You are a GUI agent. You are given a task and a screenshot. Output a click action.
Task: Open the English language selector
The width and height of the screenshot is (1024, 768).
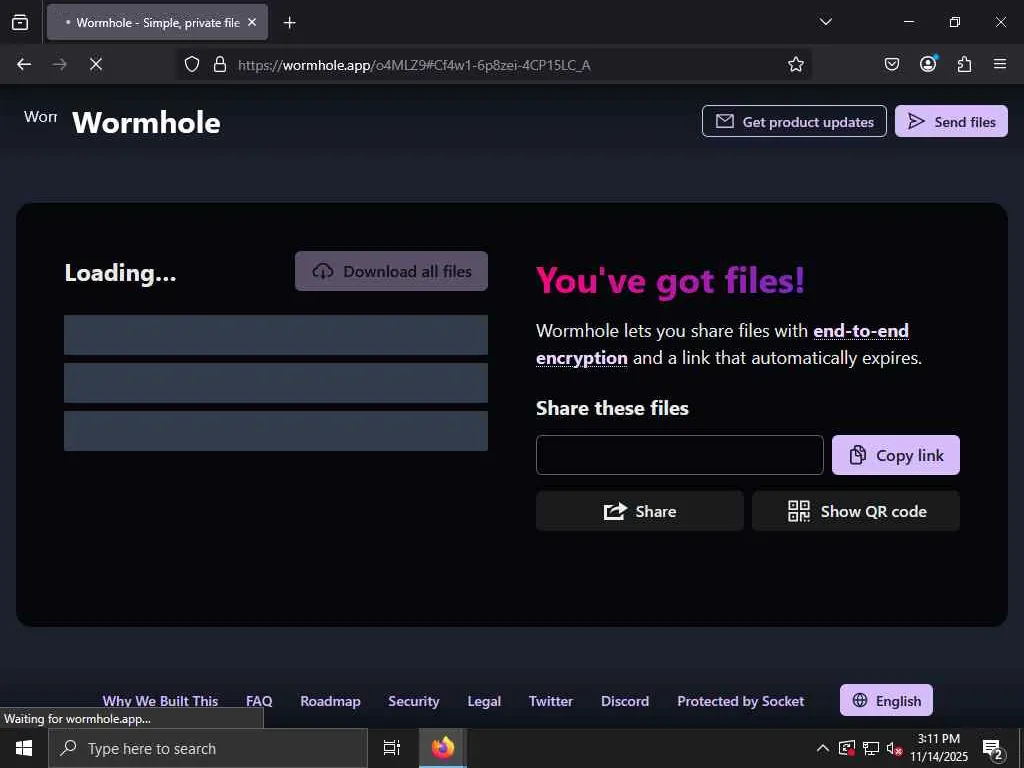click(886, 700)
